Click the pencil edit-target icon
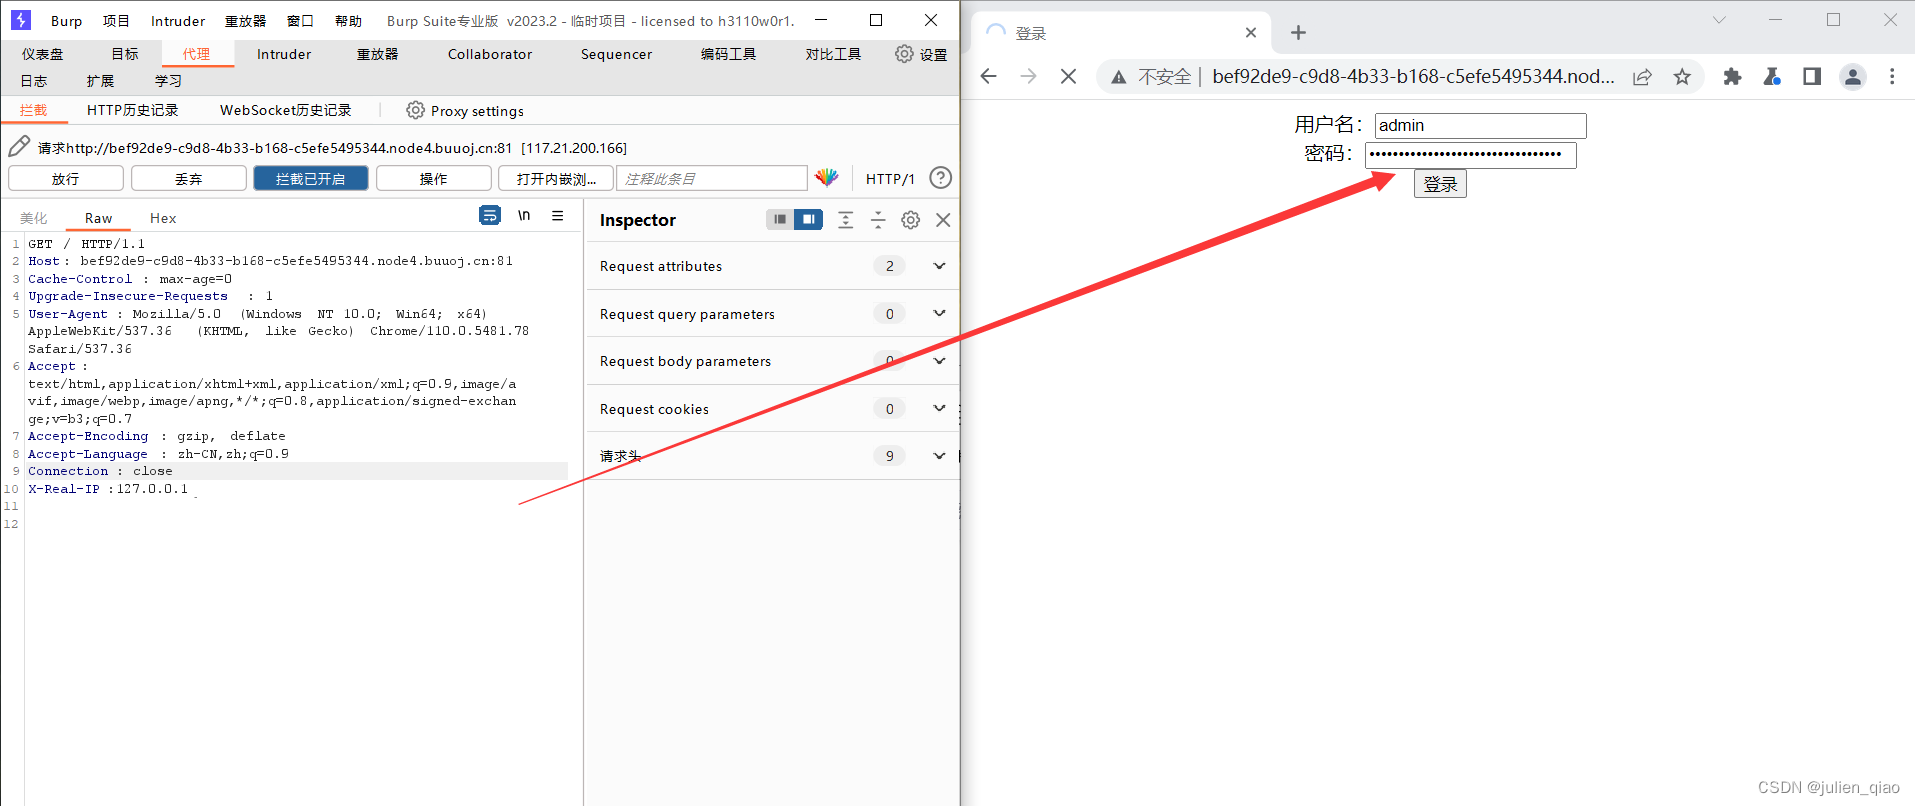This screenshot has width=1915, height=806. pos(19,147)
